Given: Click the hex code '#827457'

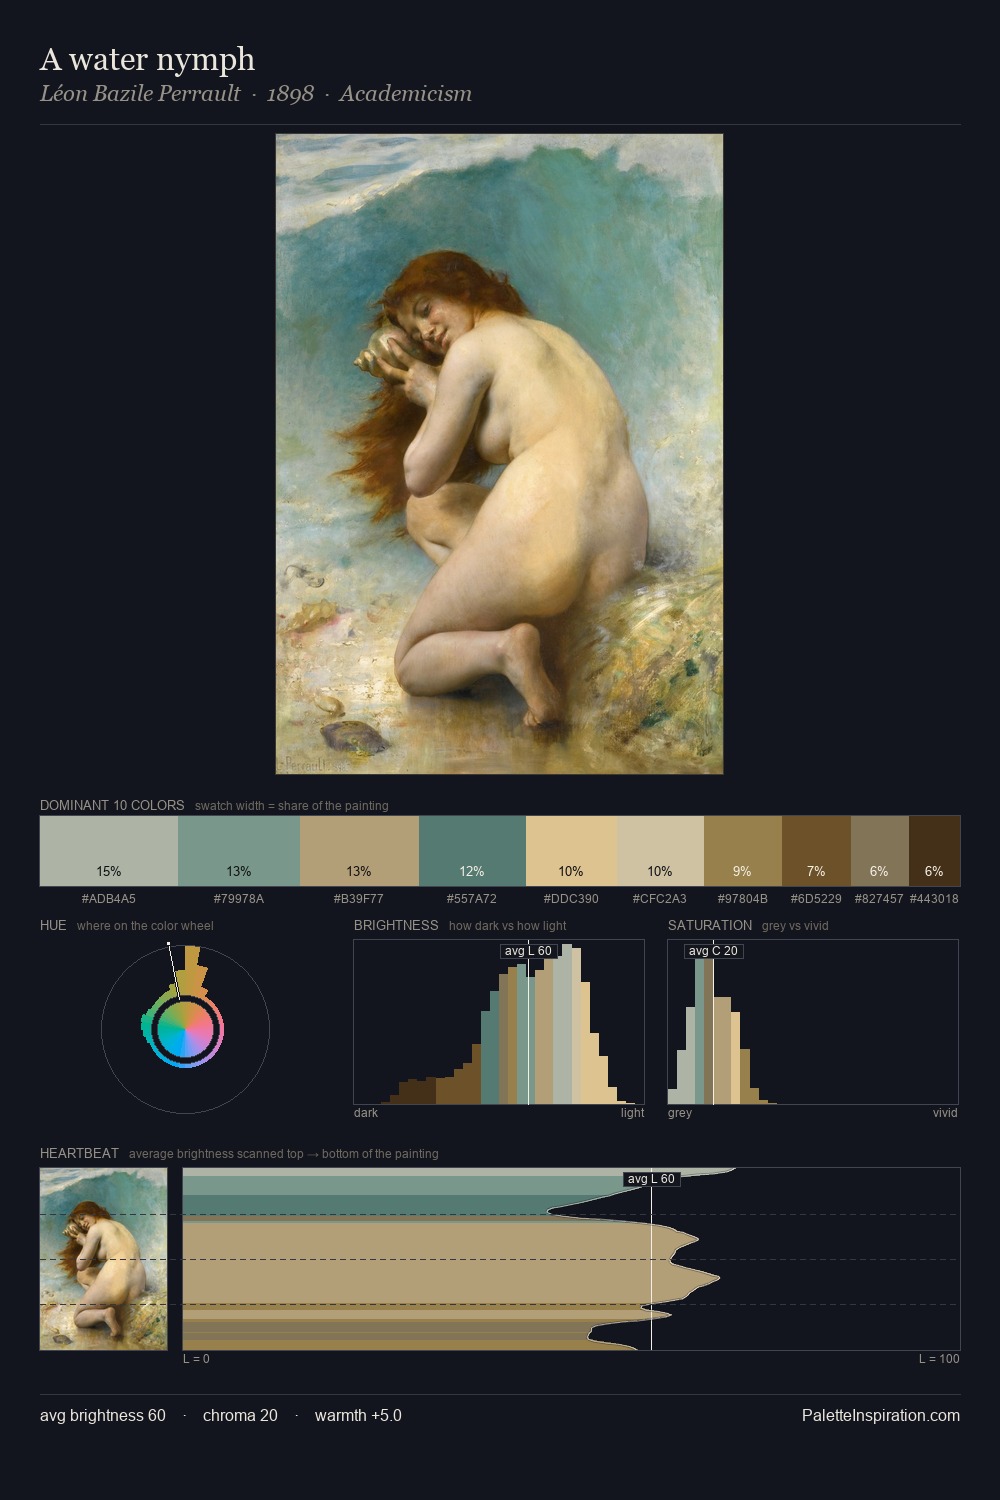Looking at the screenshot, I should [x=879, y=899].
